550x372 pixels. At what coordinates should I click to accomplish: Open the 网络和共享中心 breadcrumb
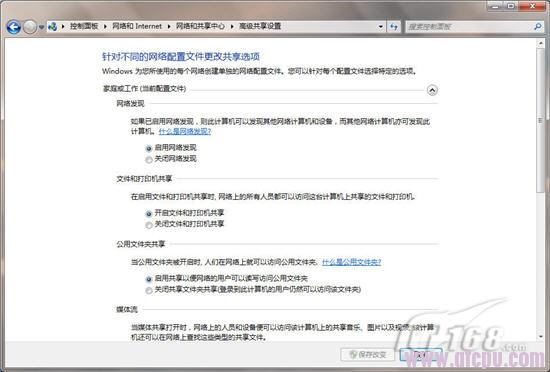[200, 26]
